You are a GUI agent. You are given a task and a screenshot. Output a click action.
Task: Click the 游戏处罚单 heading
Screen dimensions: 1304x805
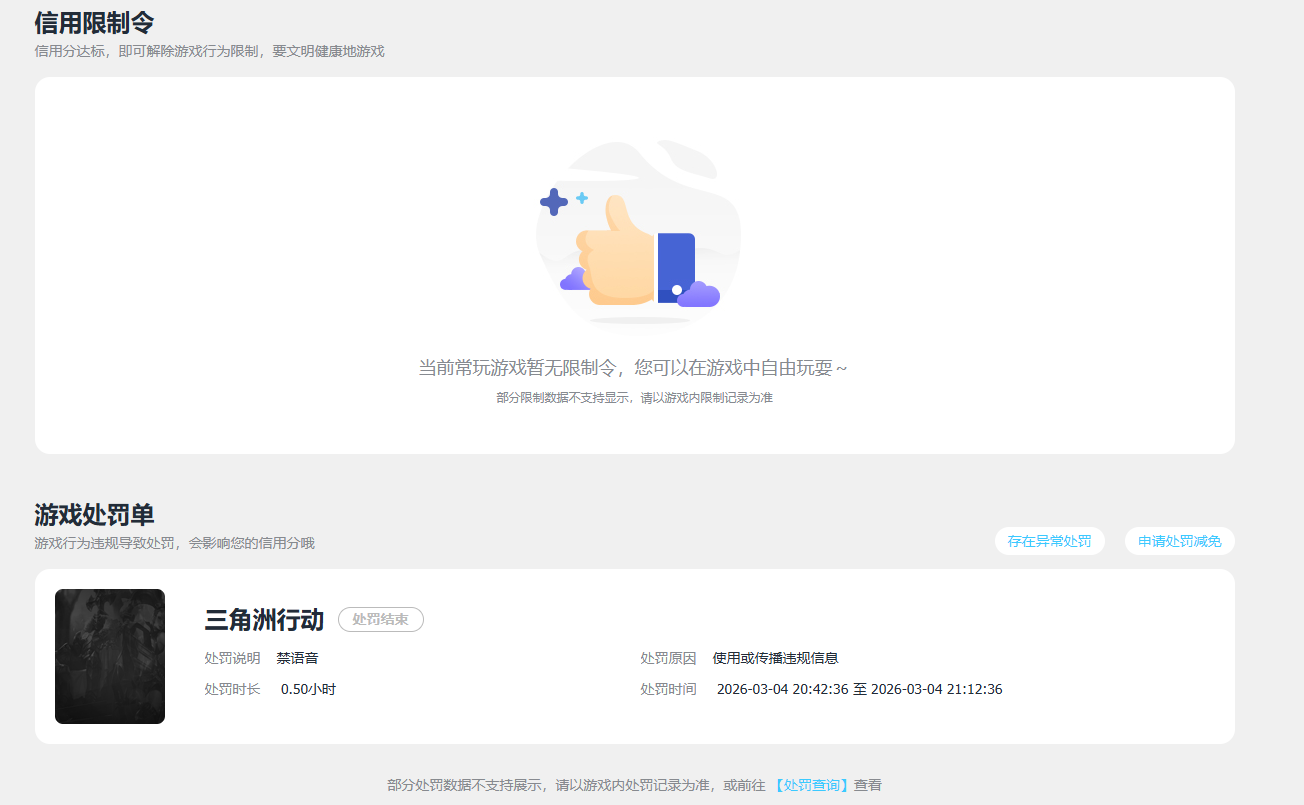click(94, 515)
